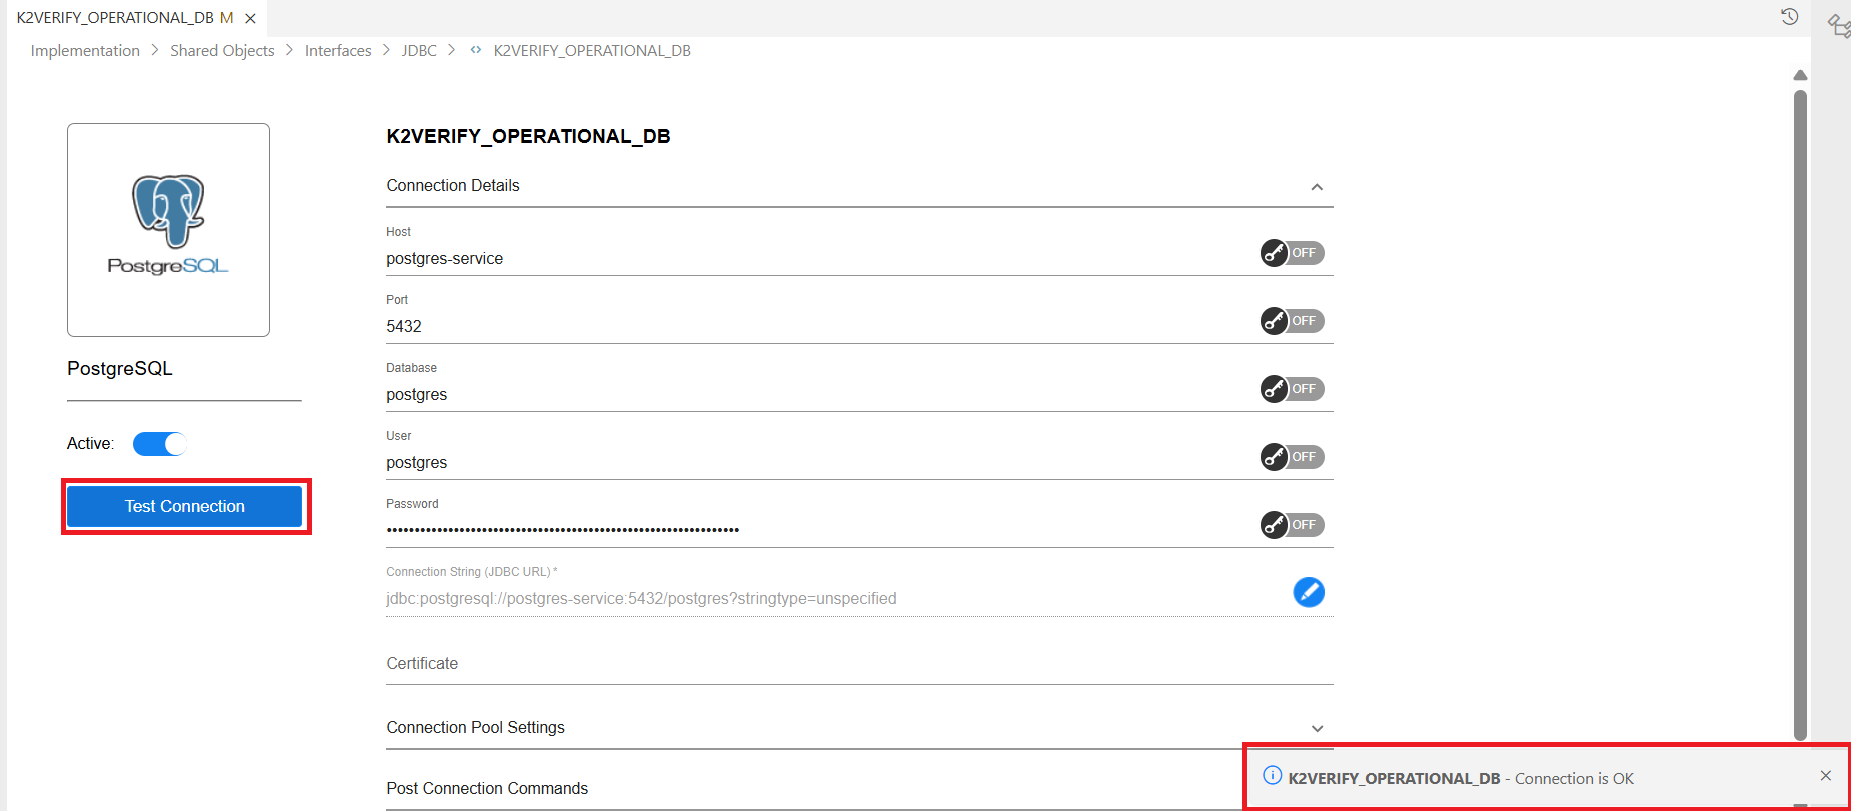Edit the JDBC connection string with pencil icon
Screen dimensions: 1851x811
pyautogui.click(x=1309, y=592)
